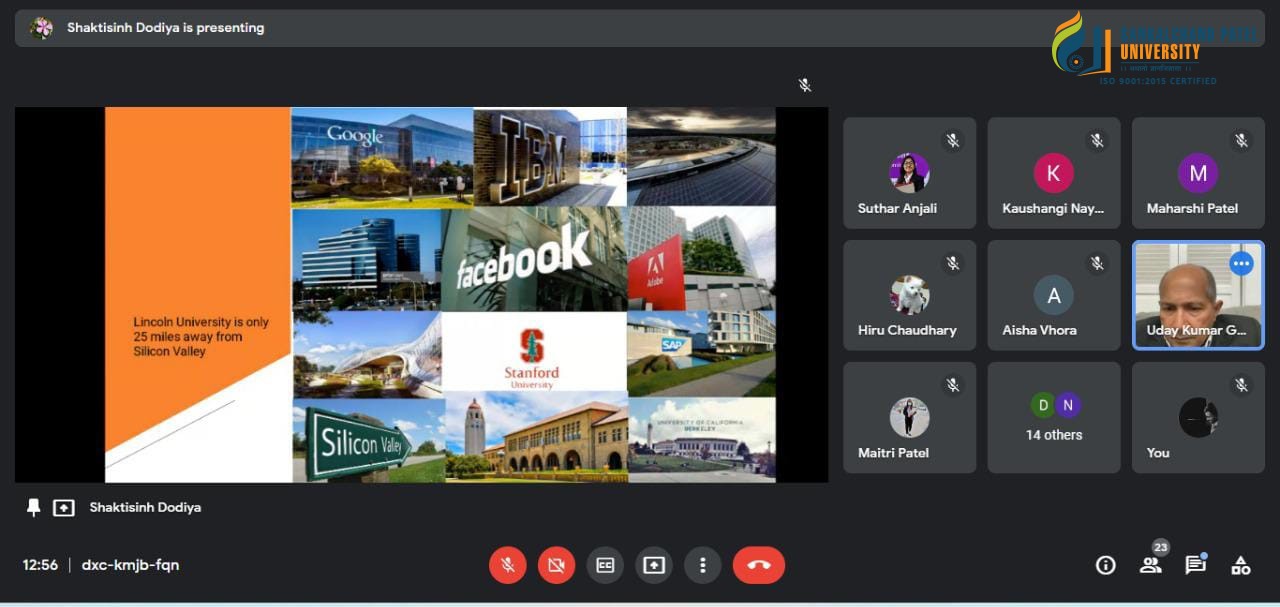Image resolution: width=1280 pixels, height=607 pixels.
Task: Click Aisha Vhora's A avatar
Action: click(x=1054, y=295)
